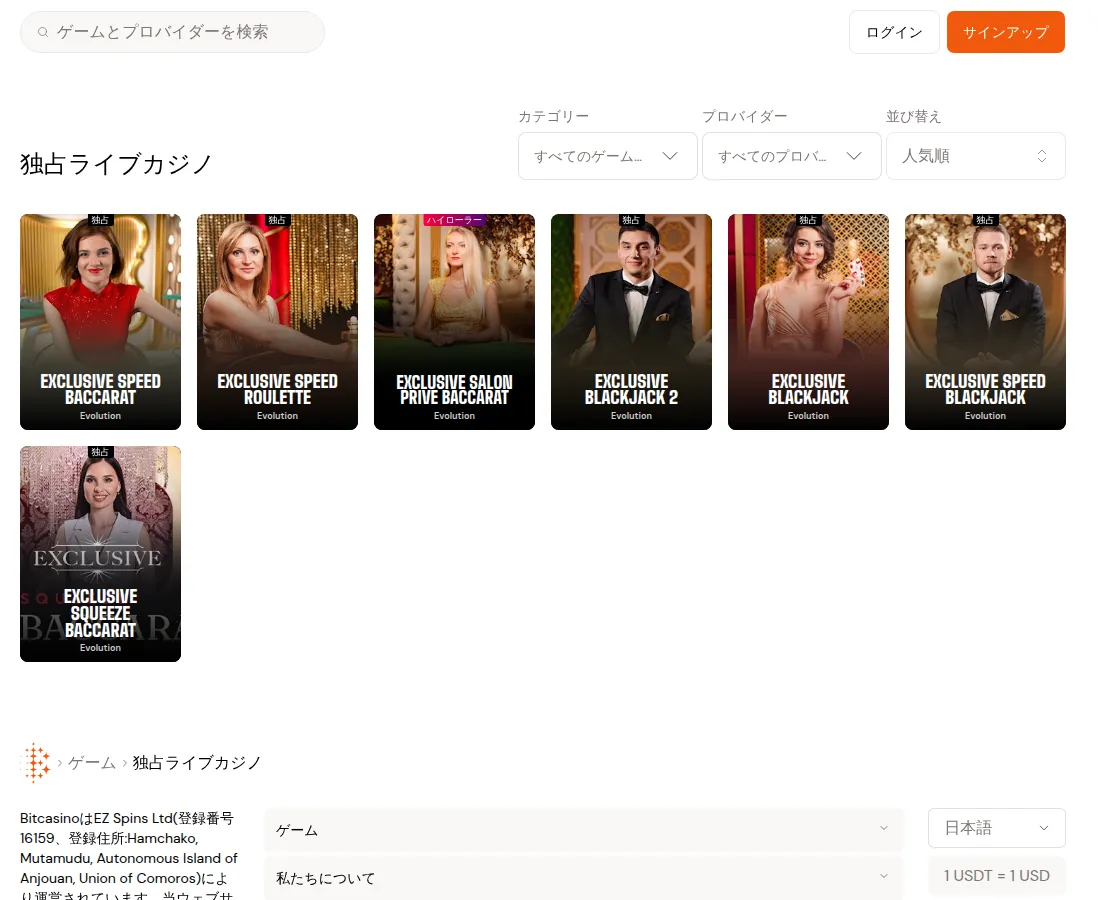This screenshot has width=1098, height=900.
Task: Click the 独占 badge on Speed Roulette
Action: coord(277,220)
